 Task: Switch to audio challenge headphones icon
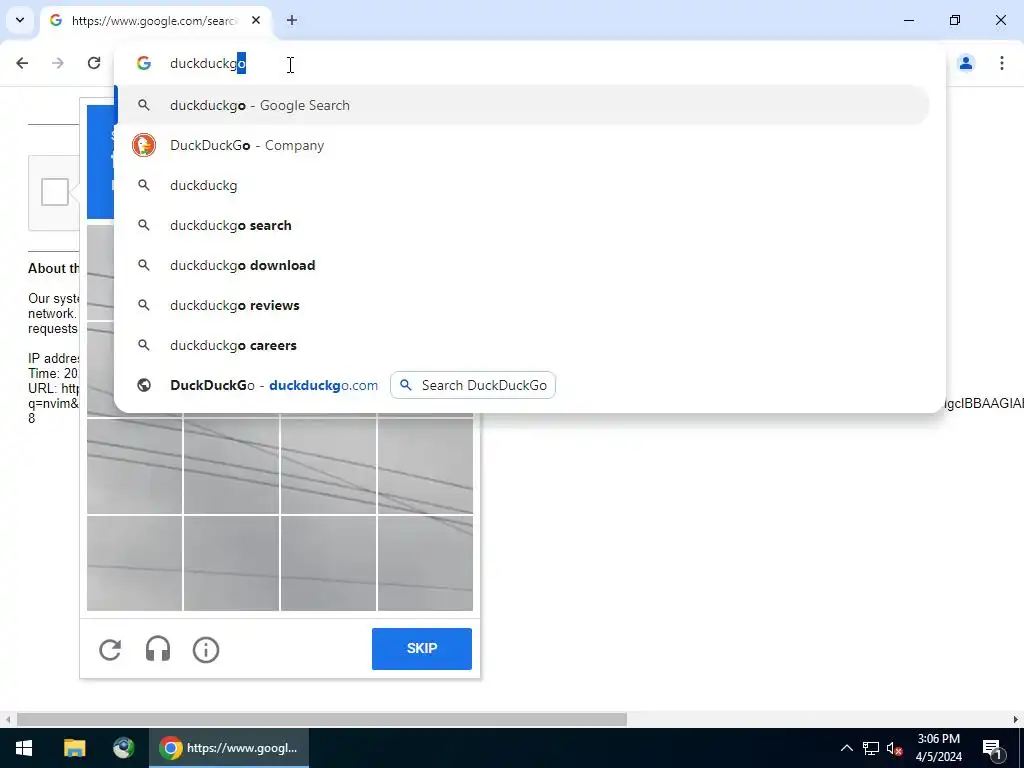[158, 650]
